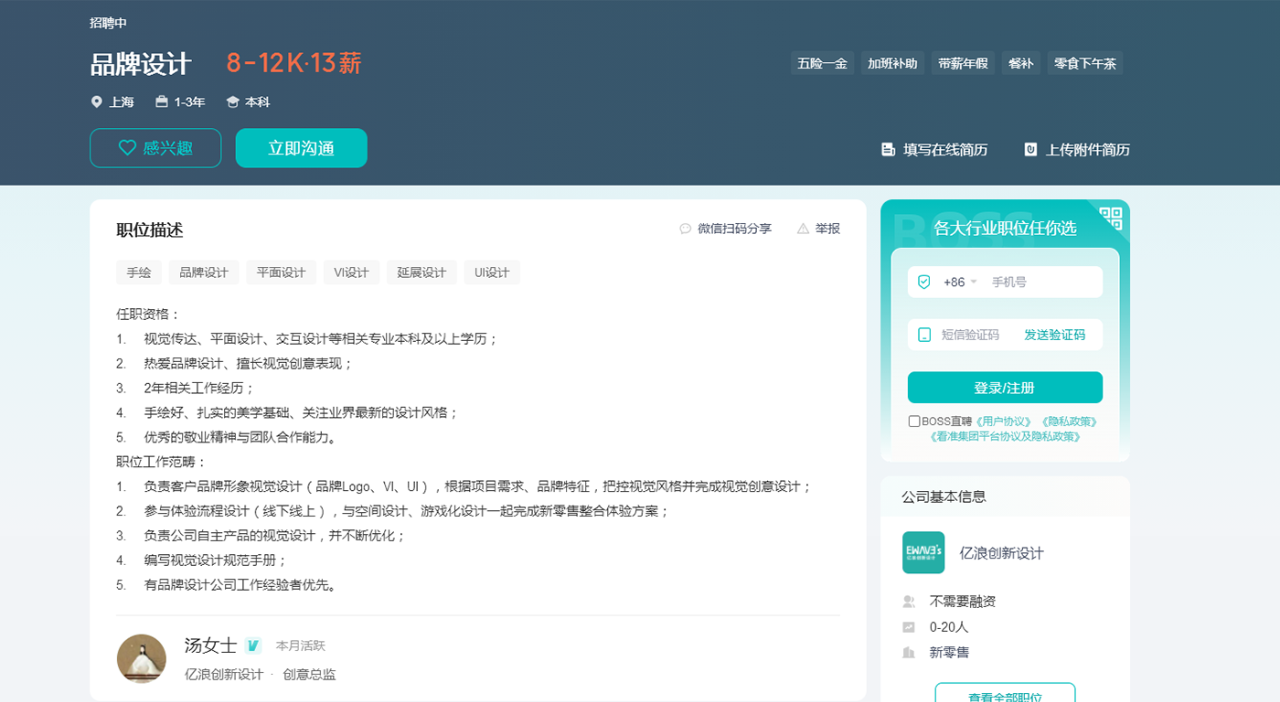1280x702 pixels.
Task: Click the 上传附件简历 upload link
Action: [x=1077, y=150]
